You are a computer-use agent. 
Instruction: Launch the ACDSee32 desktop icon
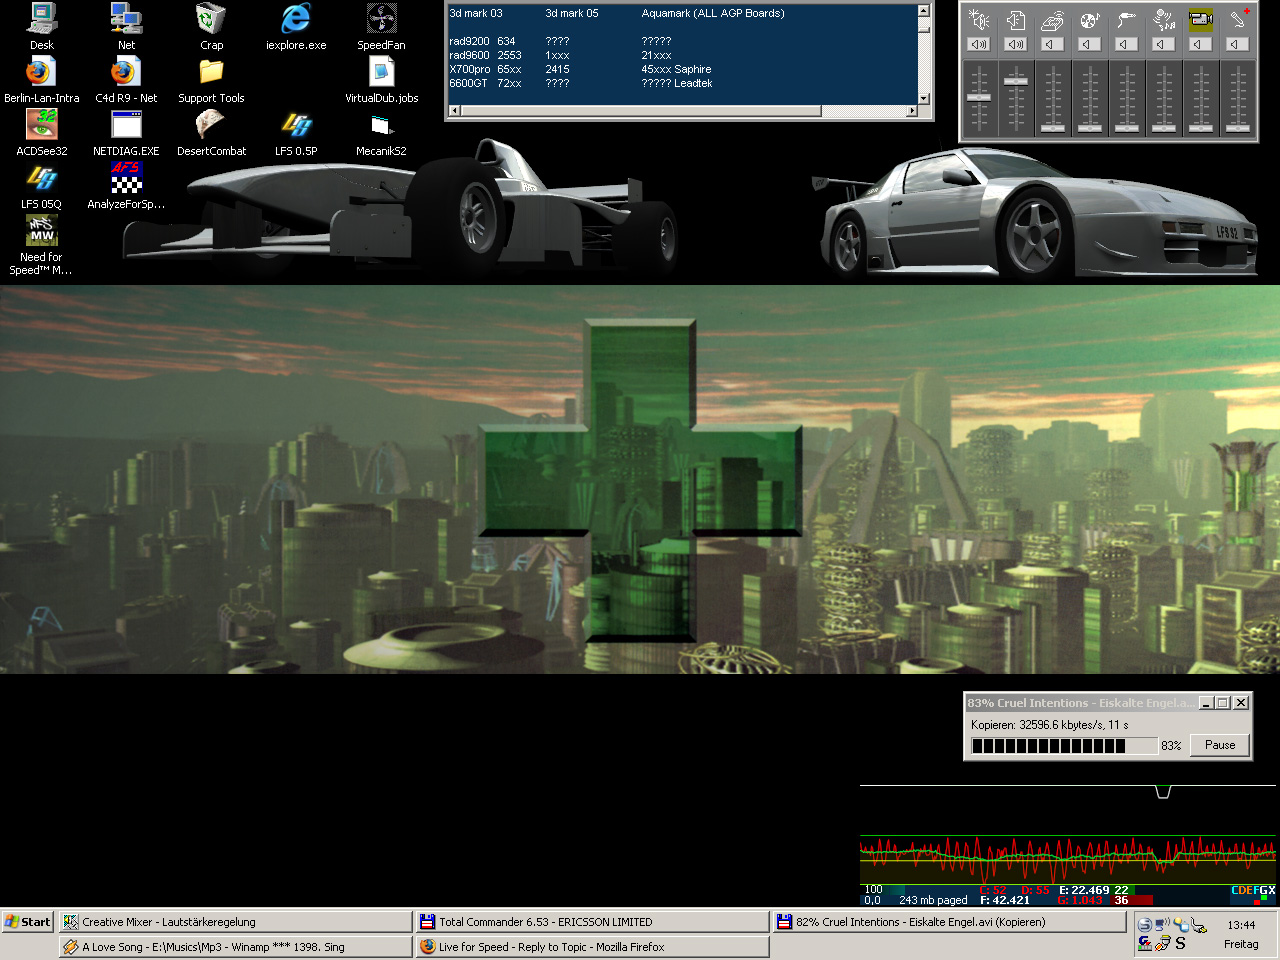pos(42,132)
